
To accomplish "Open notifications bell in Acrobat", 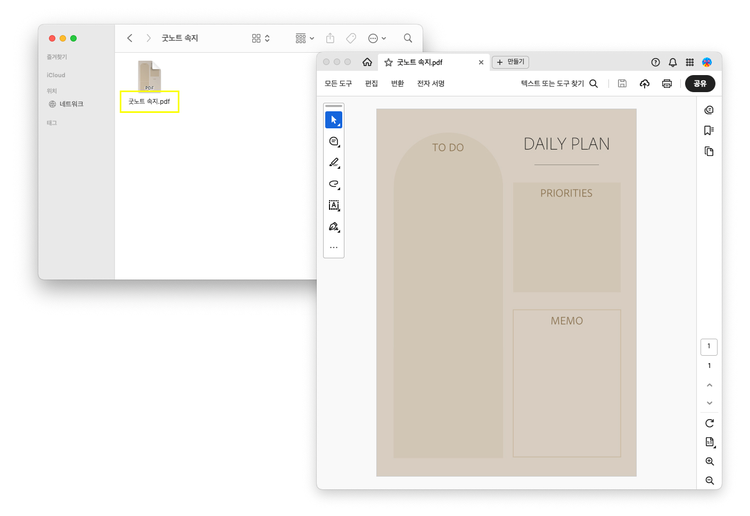I will (x=673, y=62).
